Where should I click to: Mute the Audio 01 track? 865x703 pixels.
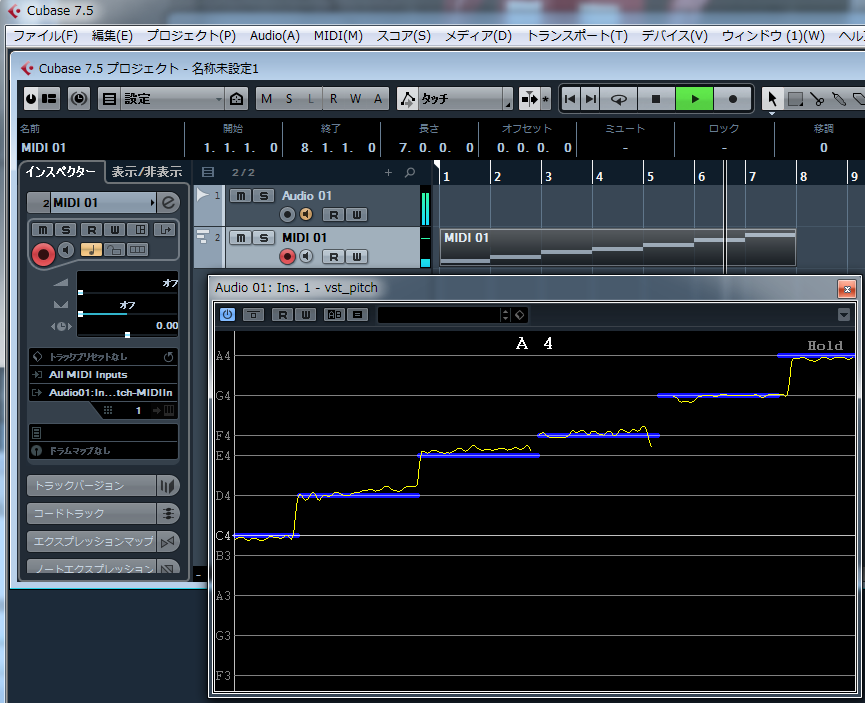click(x=241, y=196)
